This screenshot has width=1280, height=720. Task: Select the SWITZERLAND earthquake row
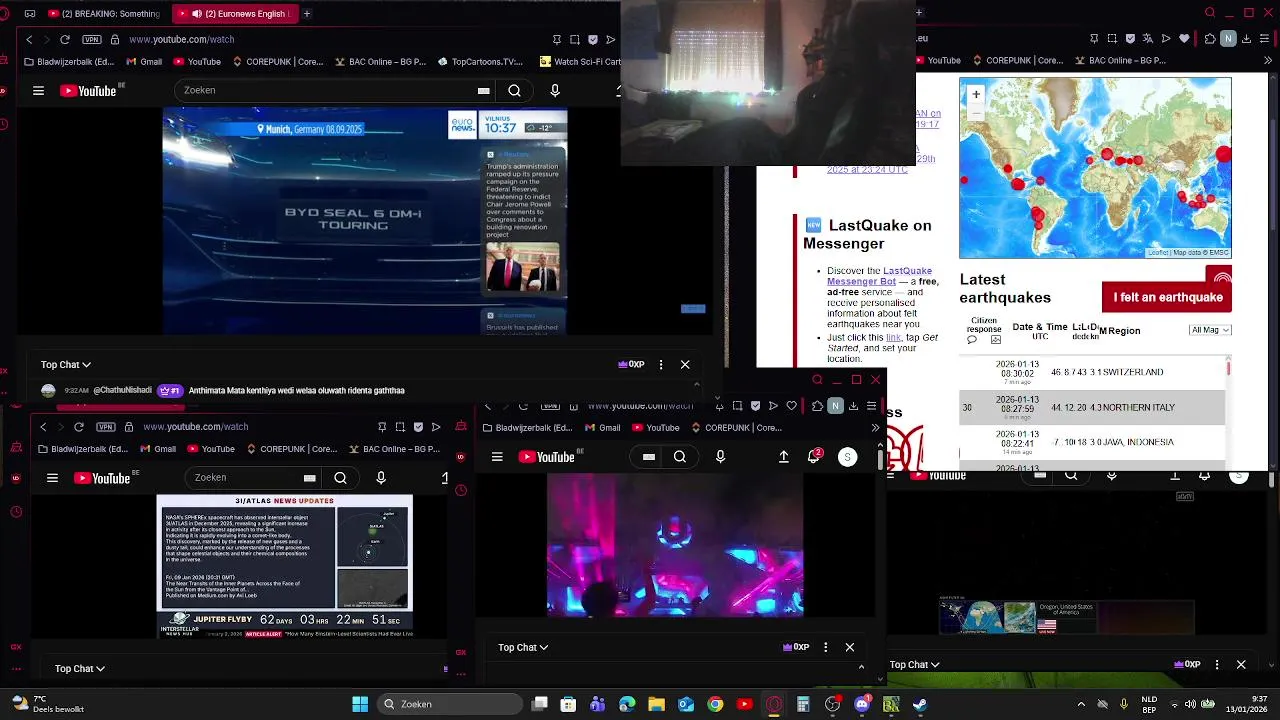(1092, 372)
